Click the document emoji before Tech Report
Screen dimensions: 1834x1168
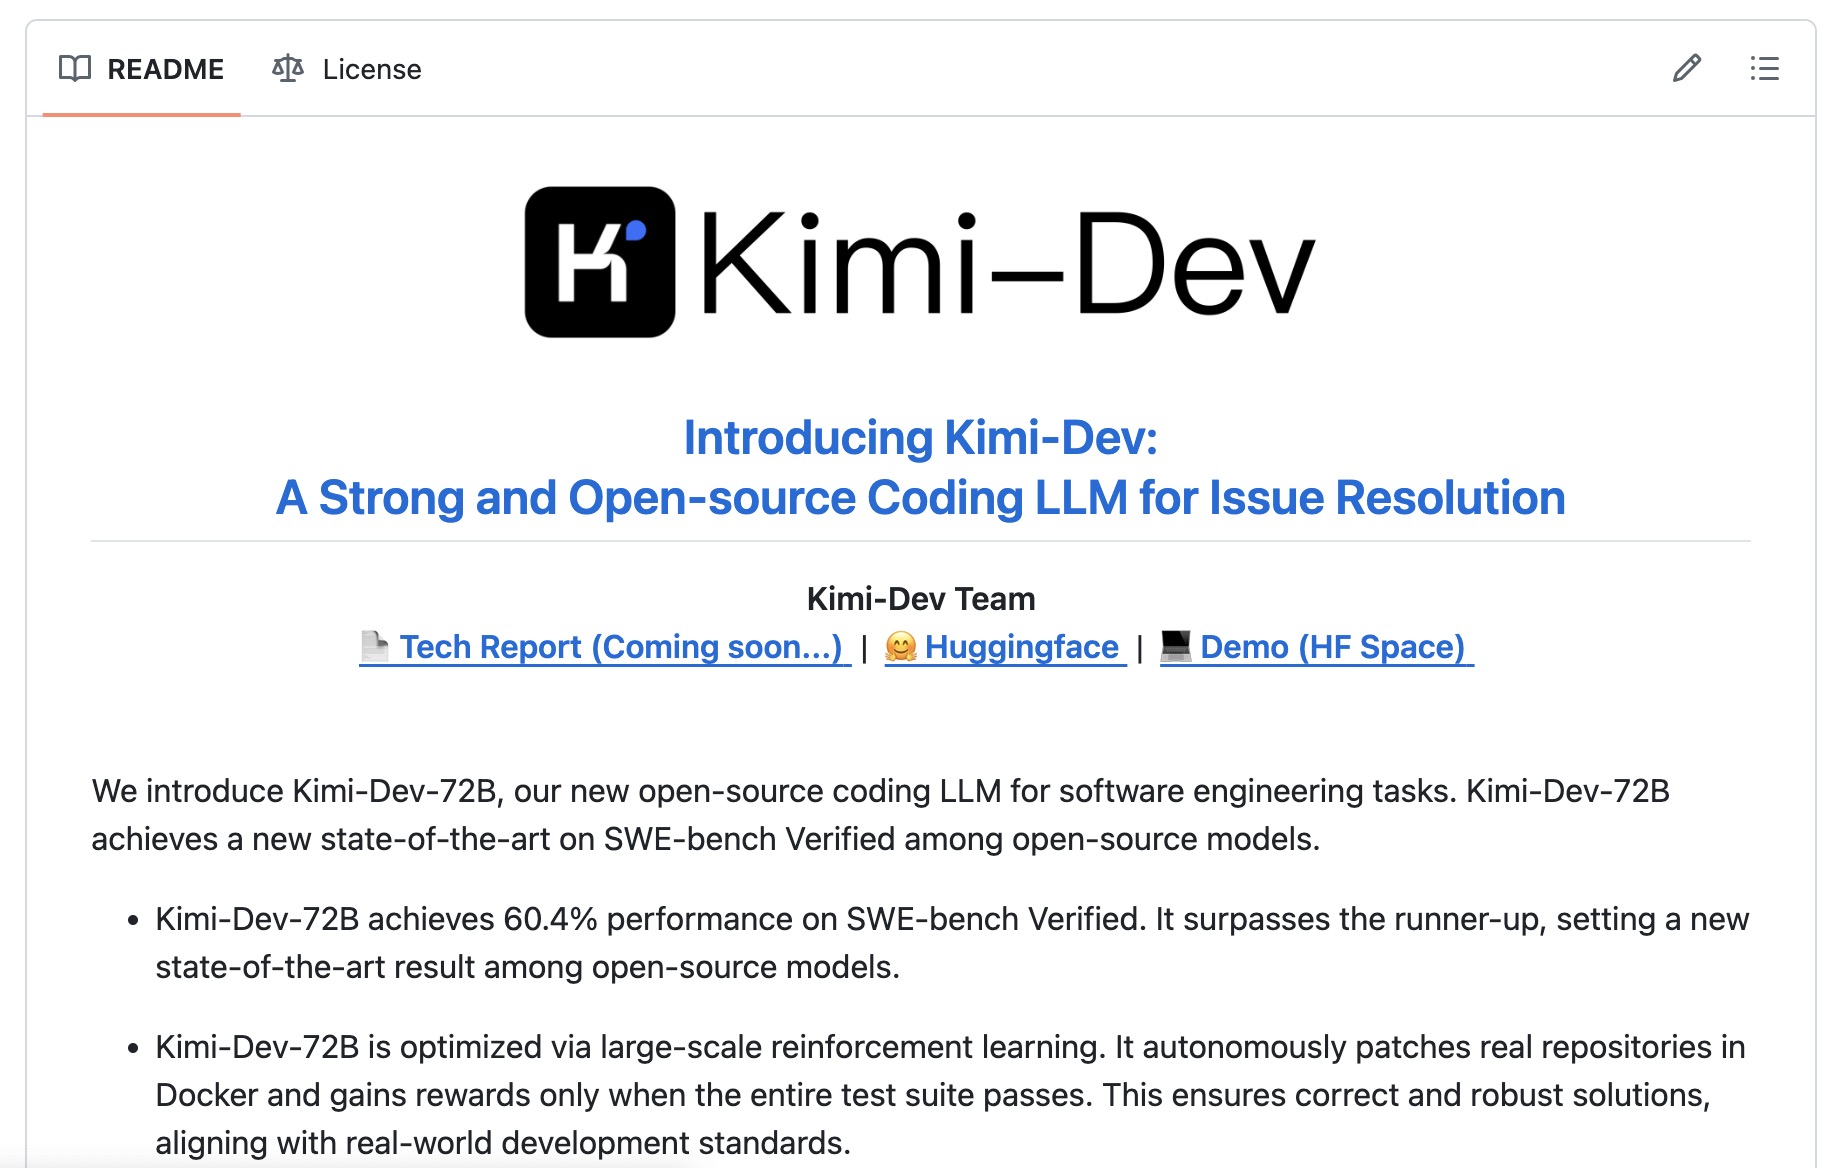pyautogui.click(x=375, y=646)
